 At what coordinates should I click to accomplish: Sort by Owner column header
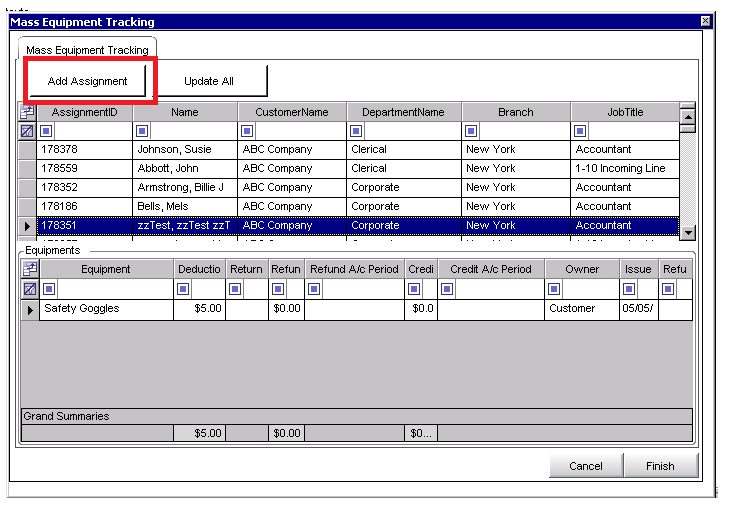pos(582,269)
